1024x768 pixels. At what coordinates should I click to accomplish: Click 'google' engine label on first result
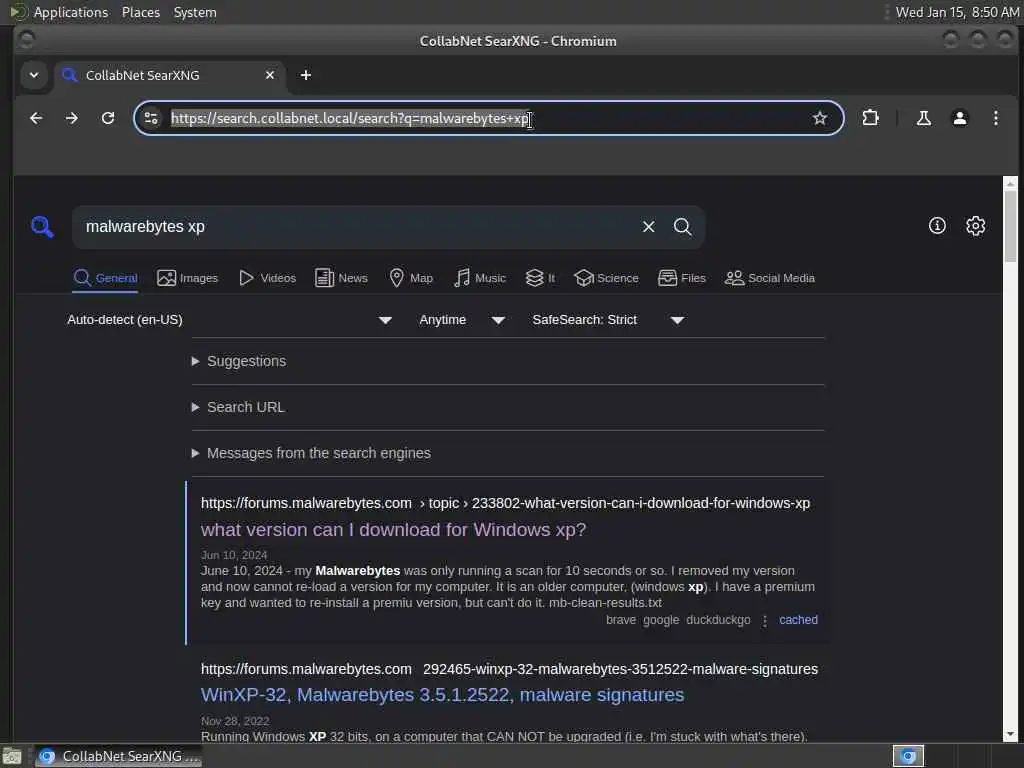pyautogui.click(x=661, y=620)
